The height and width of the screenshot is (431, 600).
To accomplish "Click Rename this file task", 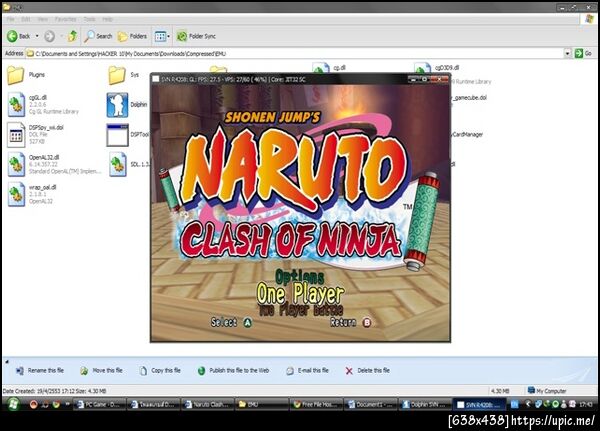I will [40, 371].
